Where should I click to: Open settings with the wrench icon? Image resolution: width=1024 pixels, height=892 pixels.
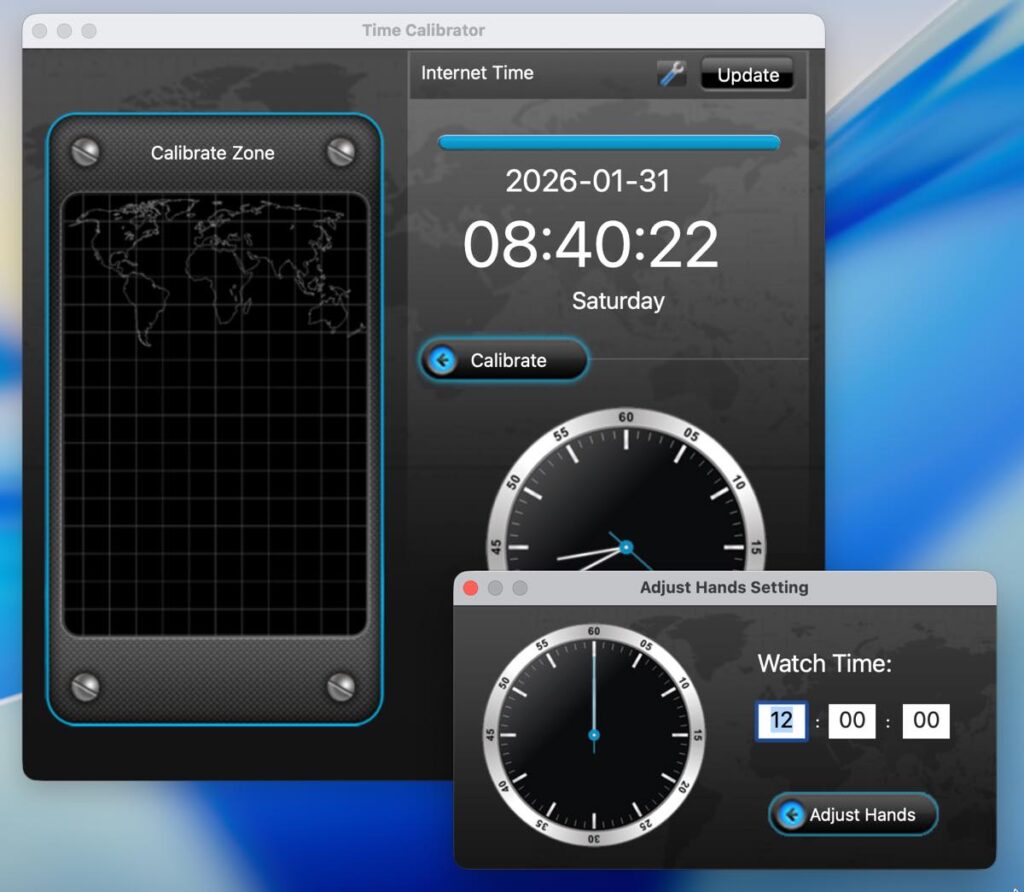pos(671,73)
